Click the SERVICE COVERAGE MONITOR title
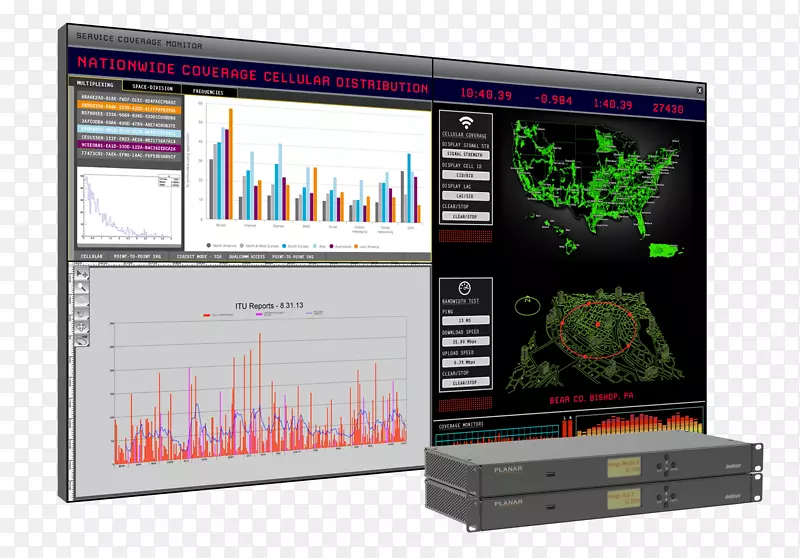800x558 pixels. [139, 40]
